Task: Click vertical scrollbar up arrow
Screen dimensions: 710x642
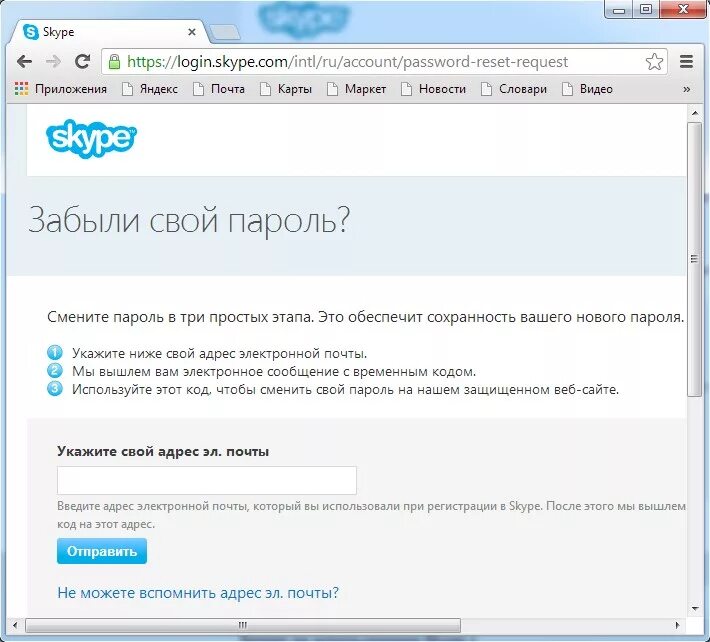Action: point(695,113)
